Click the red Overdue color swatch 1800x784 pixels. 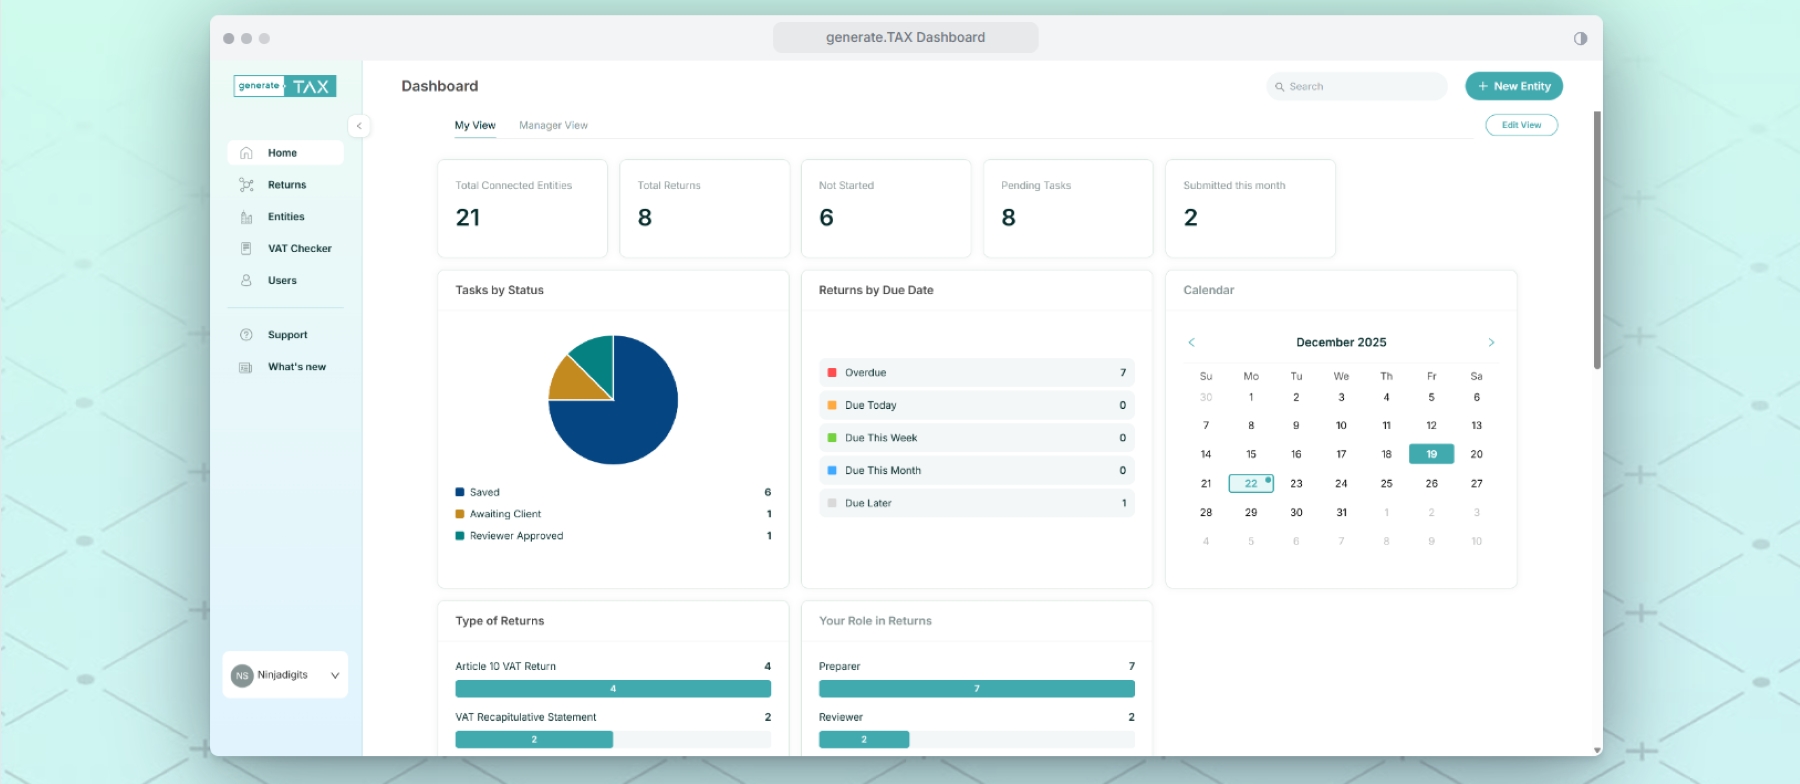pyautogui.click(x=832, y=373)
